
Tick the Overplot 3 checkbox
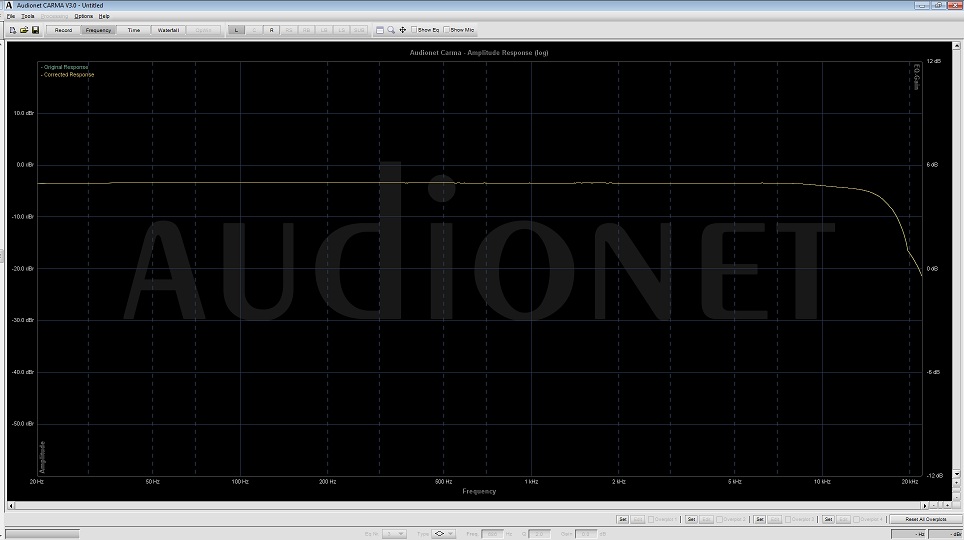click(x=788, y=520)
